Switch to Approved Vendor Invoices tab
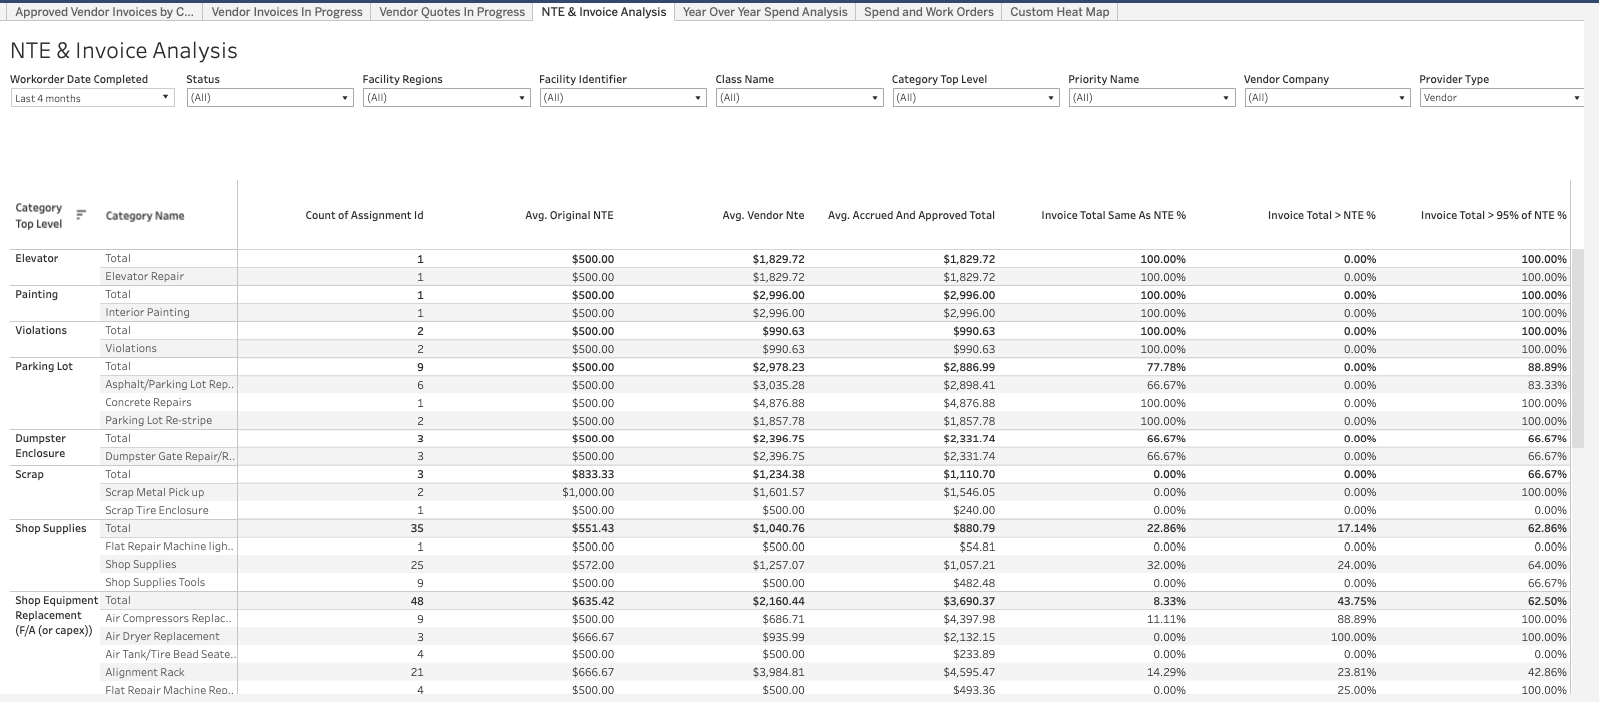1599x702 pixels. coord(104,12)
